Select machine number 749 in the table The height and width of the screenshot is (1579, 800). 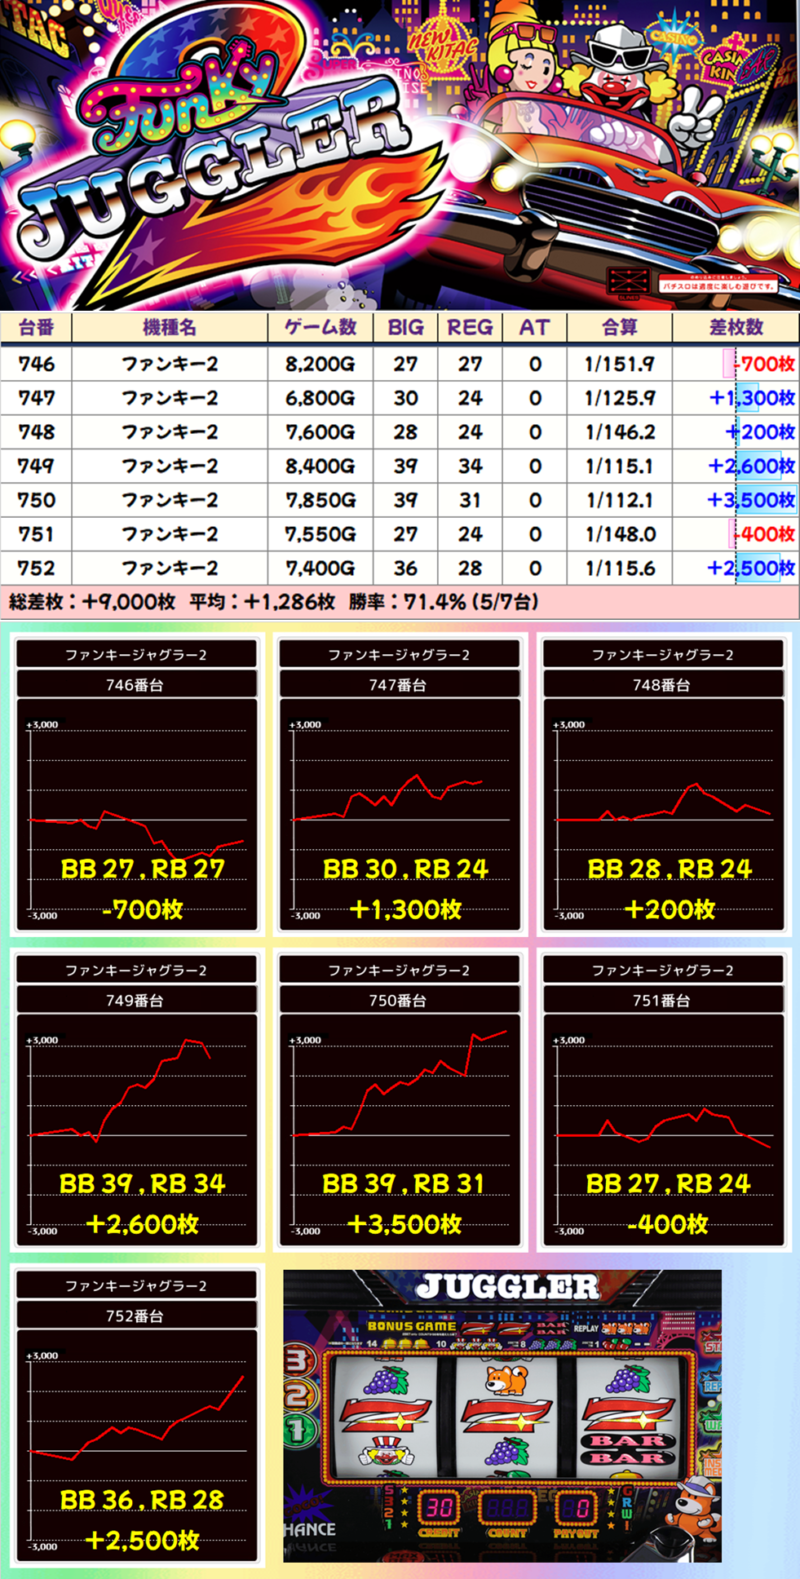(36, 466)
